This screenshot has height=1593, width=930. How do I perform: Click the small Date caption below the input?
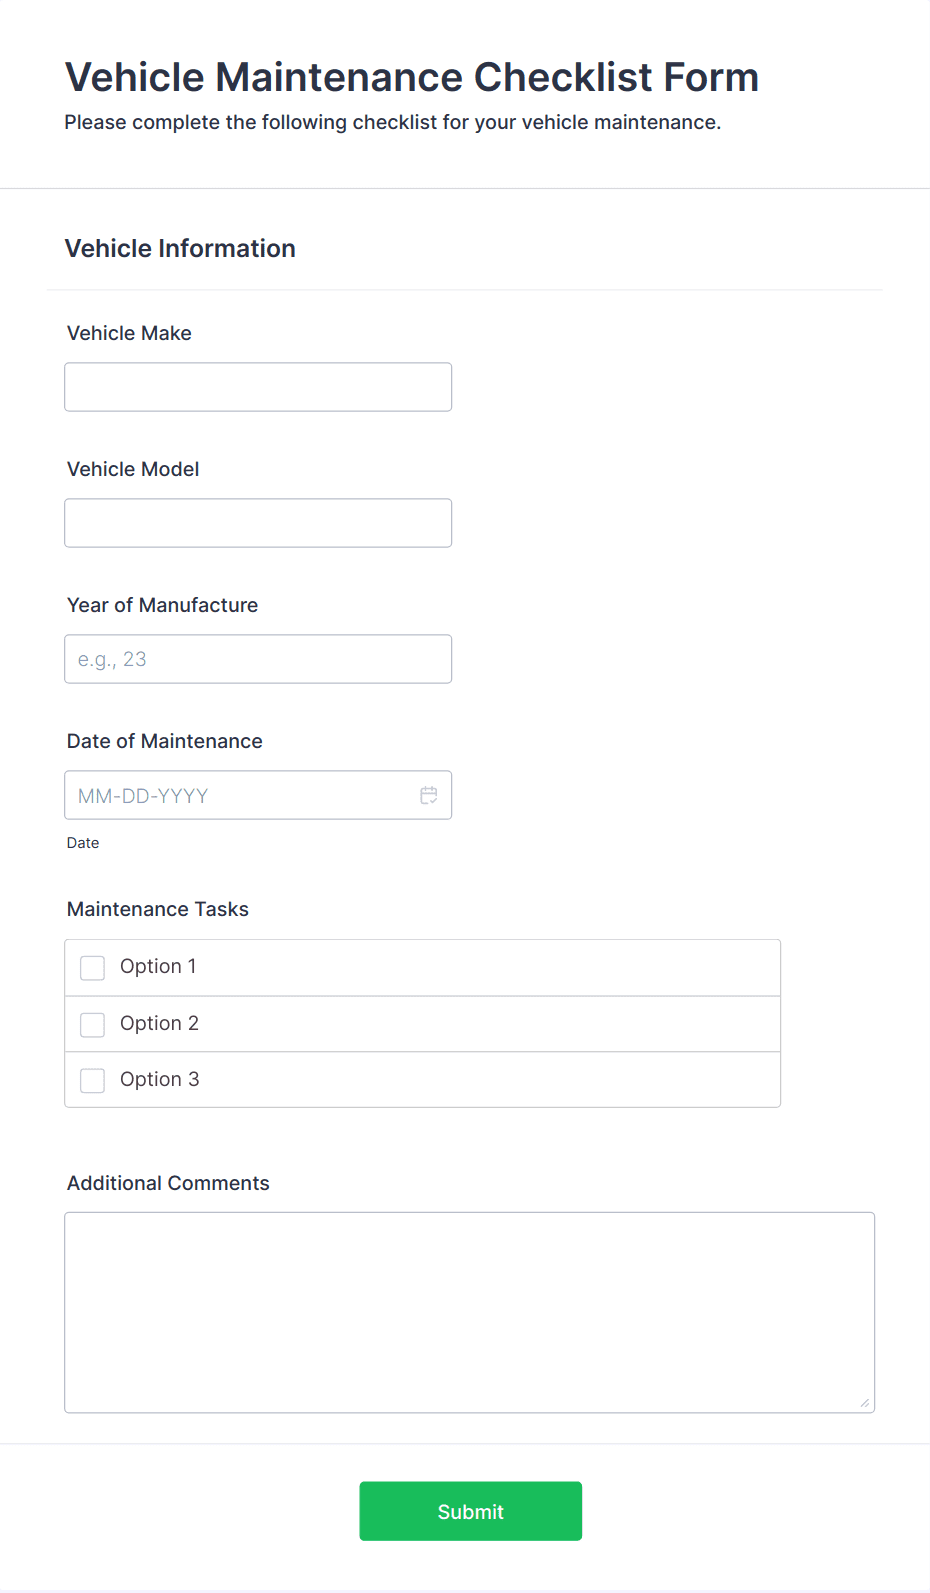(82, 843)
